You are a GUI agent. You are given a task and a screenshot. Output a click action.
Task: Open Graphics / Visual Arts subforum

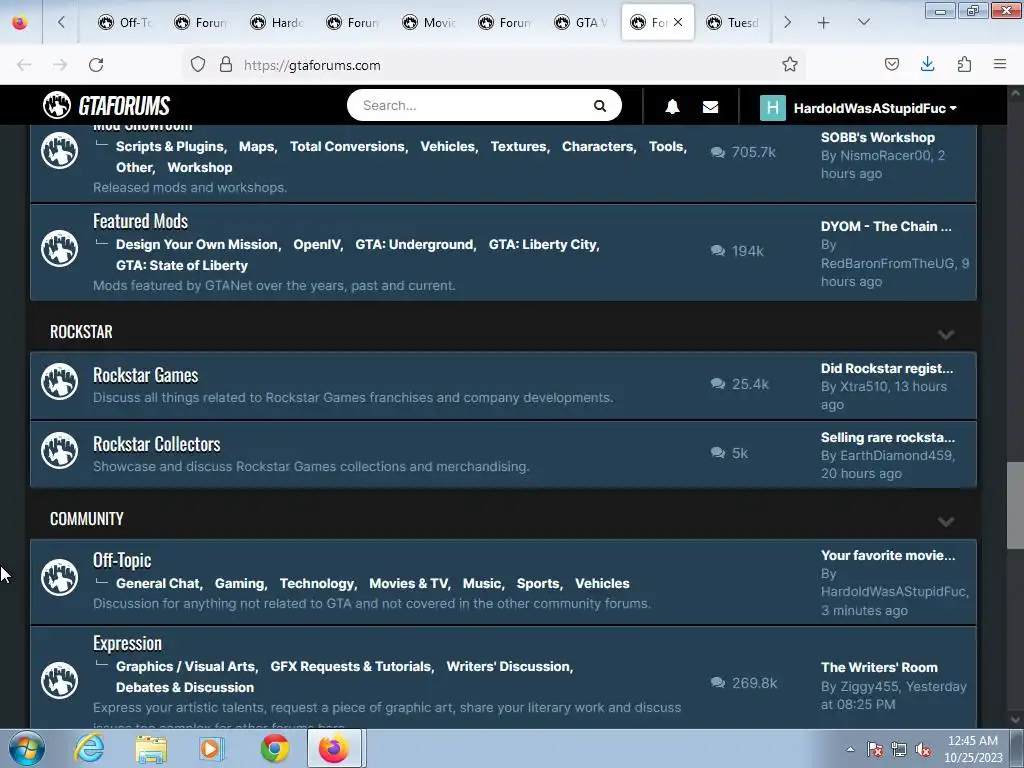coord(185,666)
